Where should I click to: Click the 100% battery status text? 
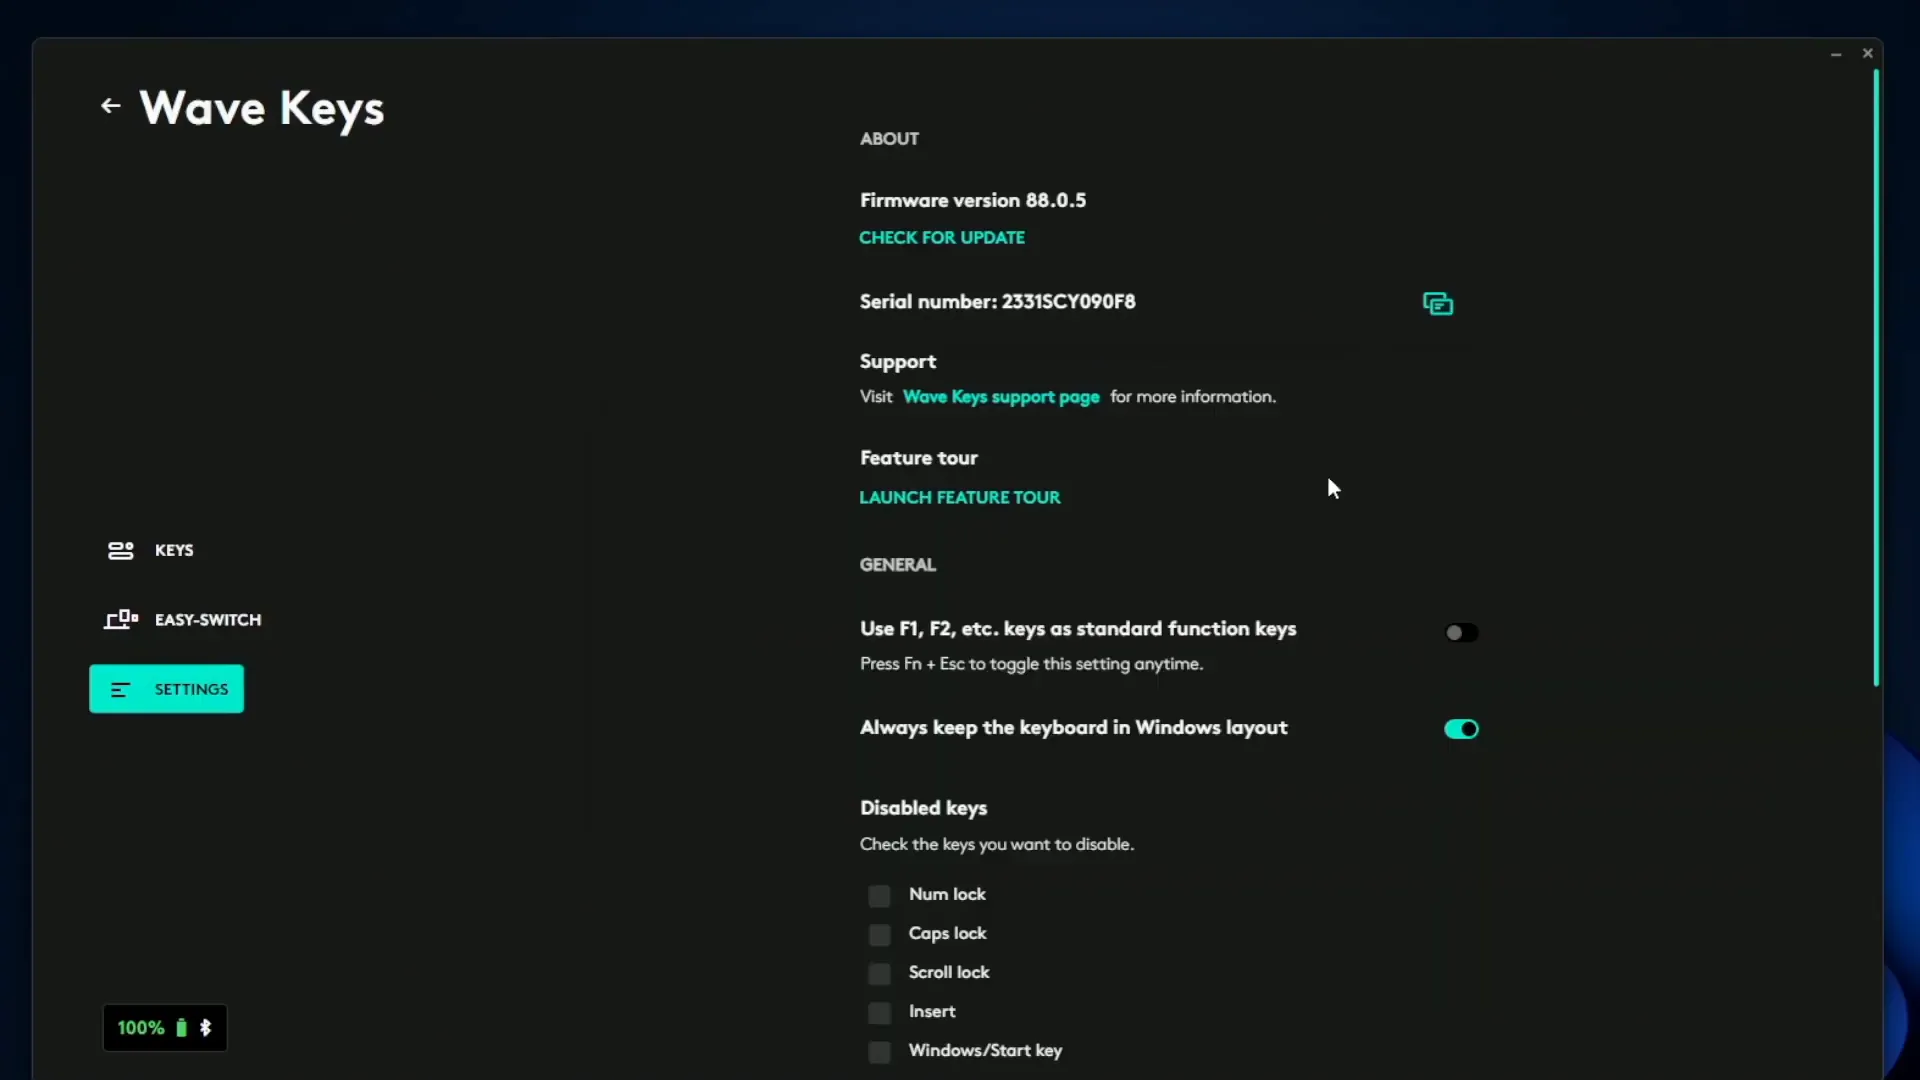[x=141, y=1028]
